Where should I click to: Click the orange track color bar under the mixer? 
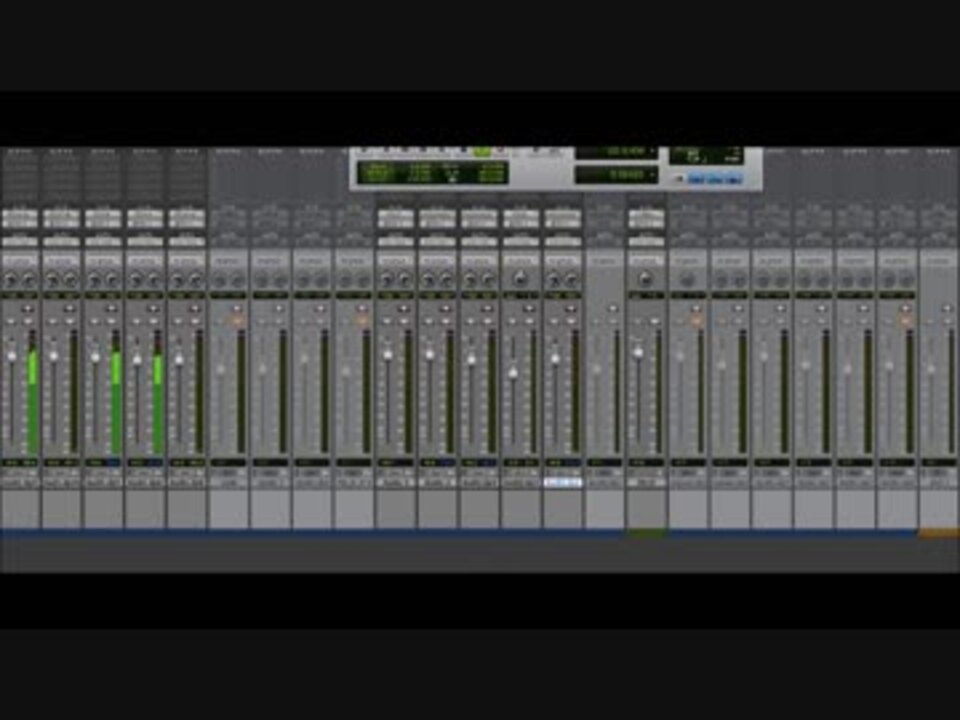pyautogui.click(x=939, y=534)
